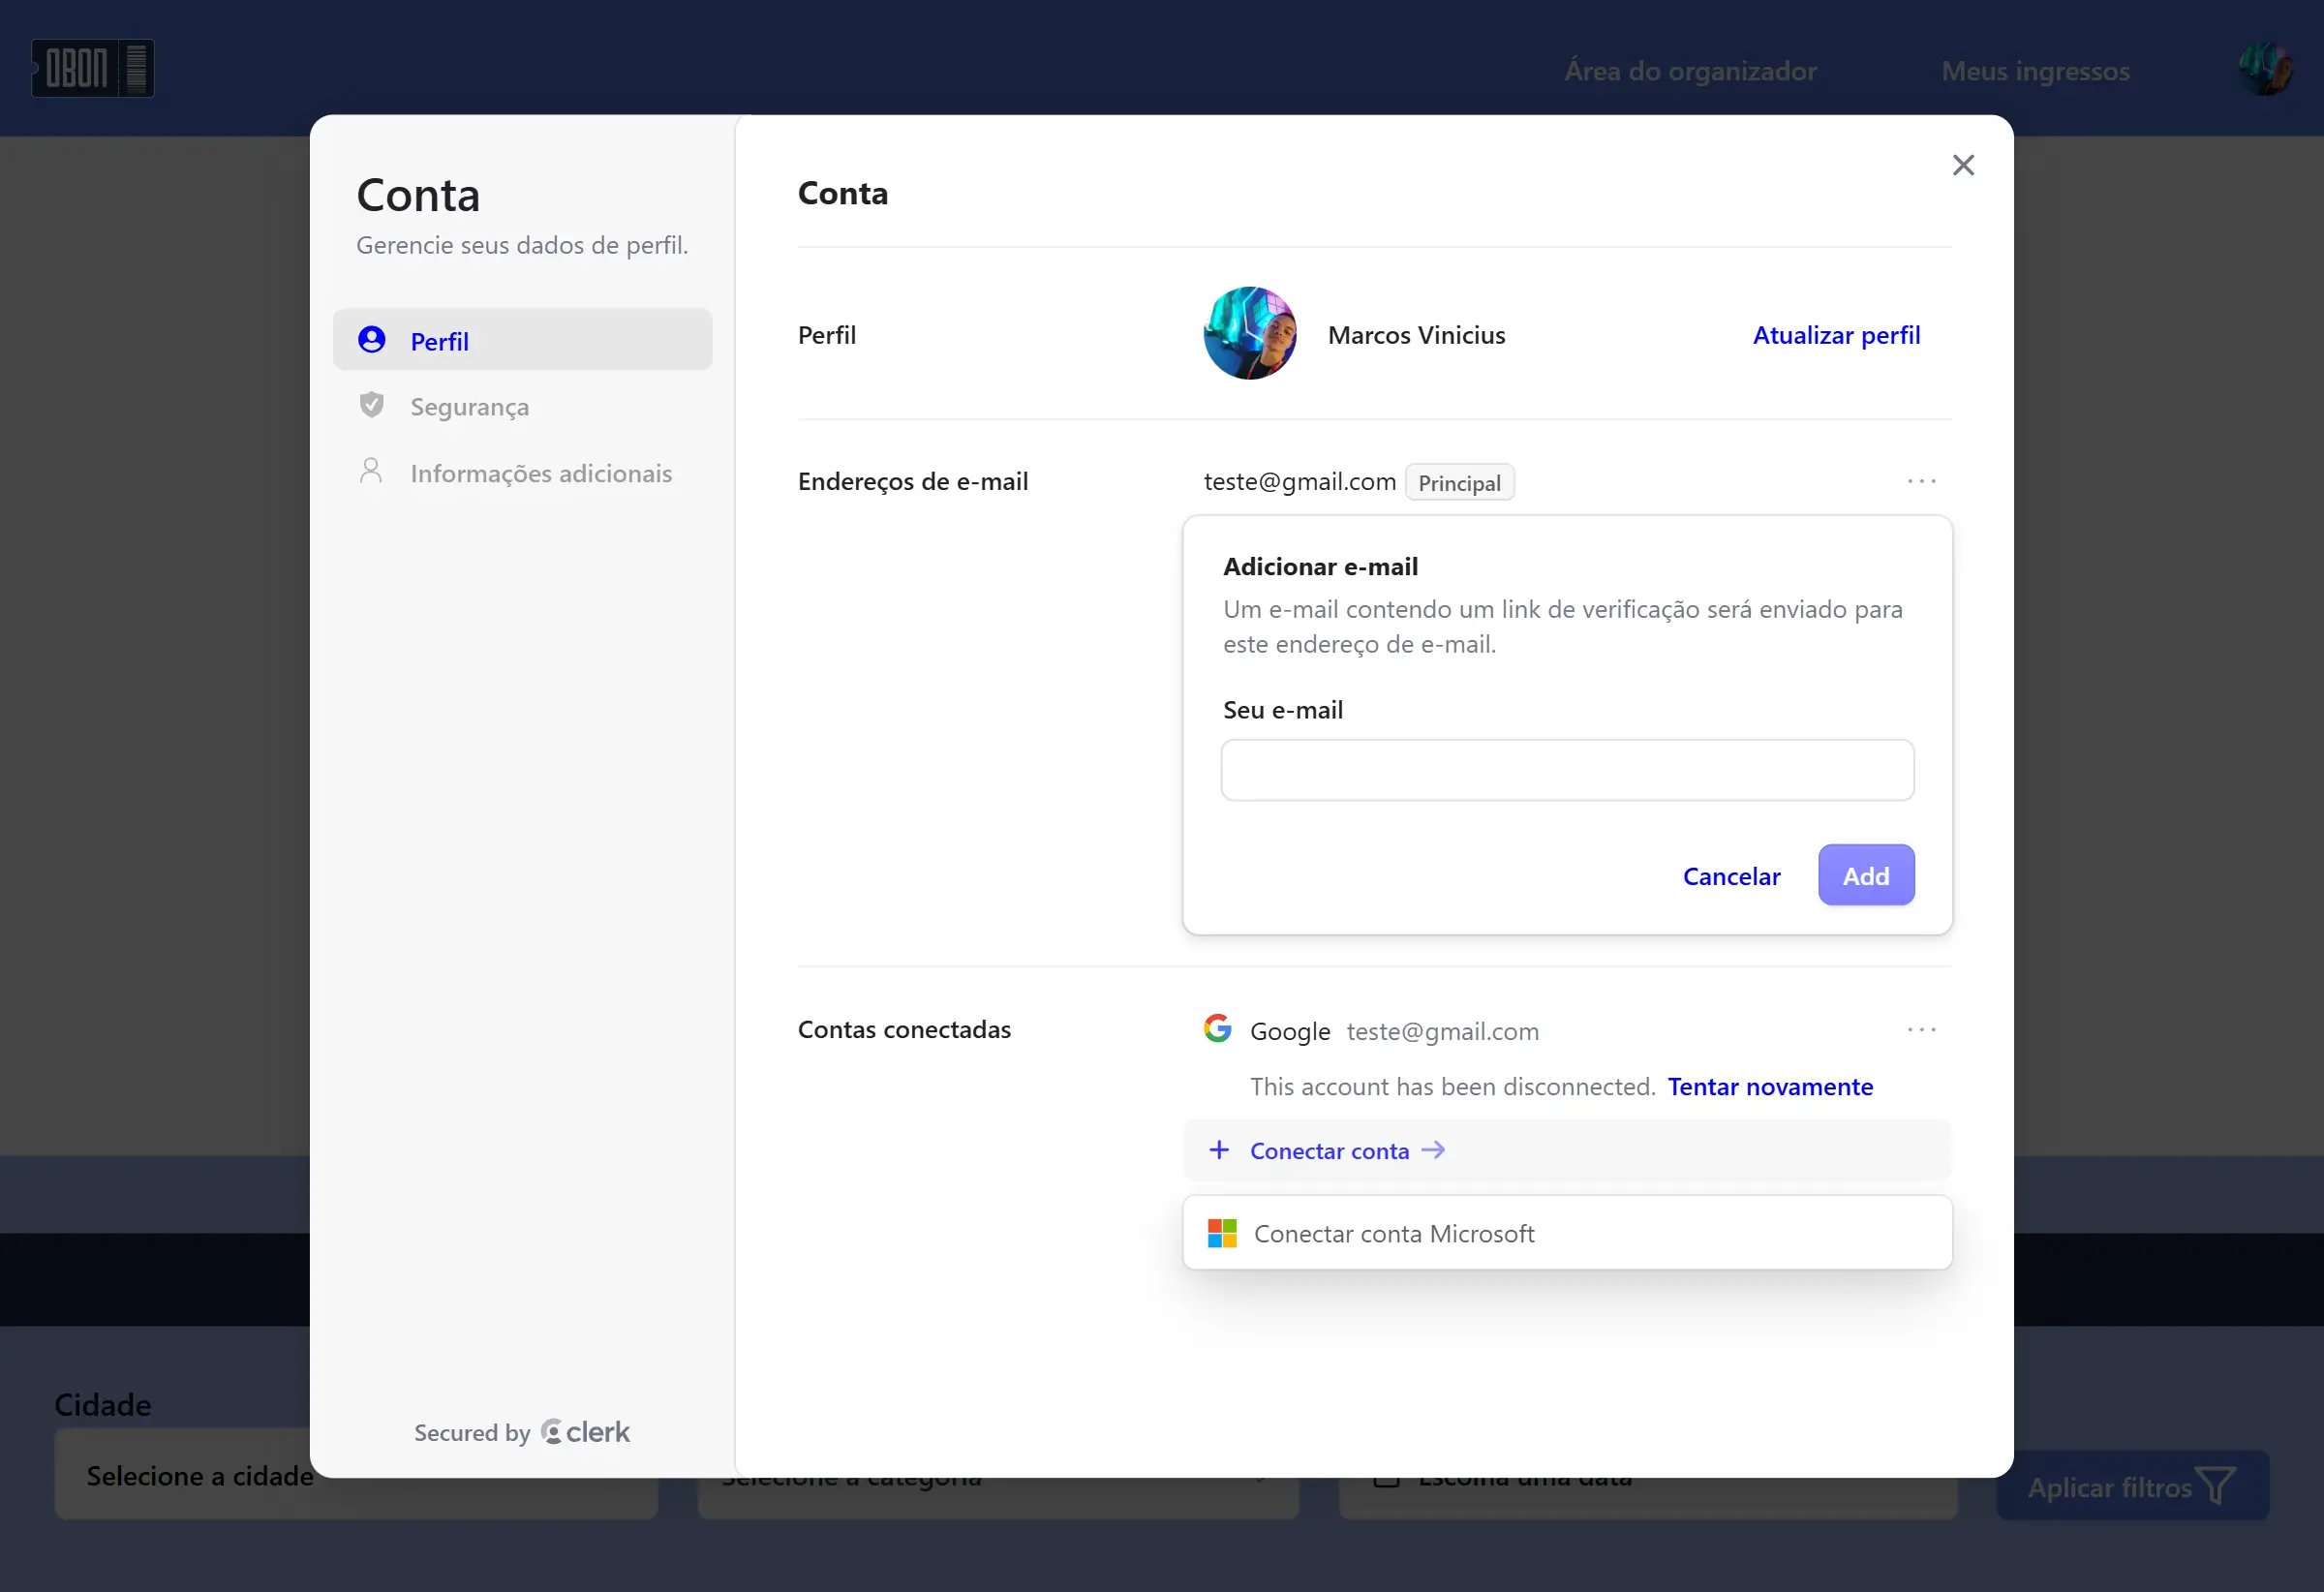Click Conectar conta expander
This screenshot has width=2324, height=1592.
(1567, 1150)
